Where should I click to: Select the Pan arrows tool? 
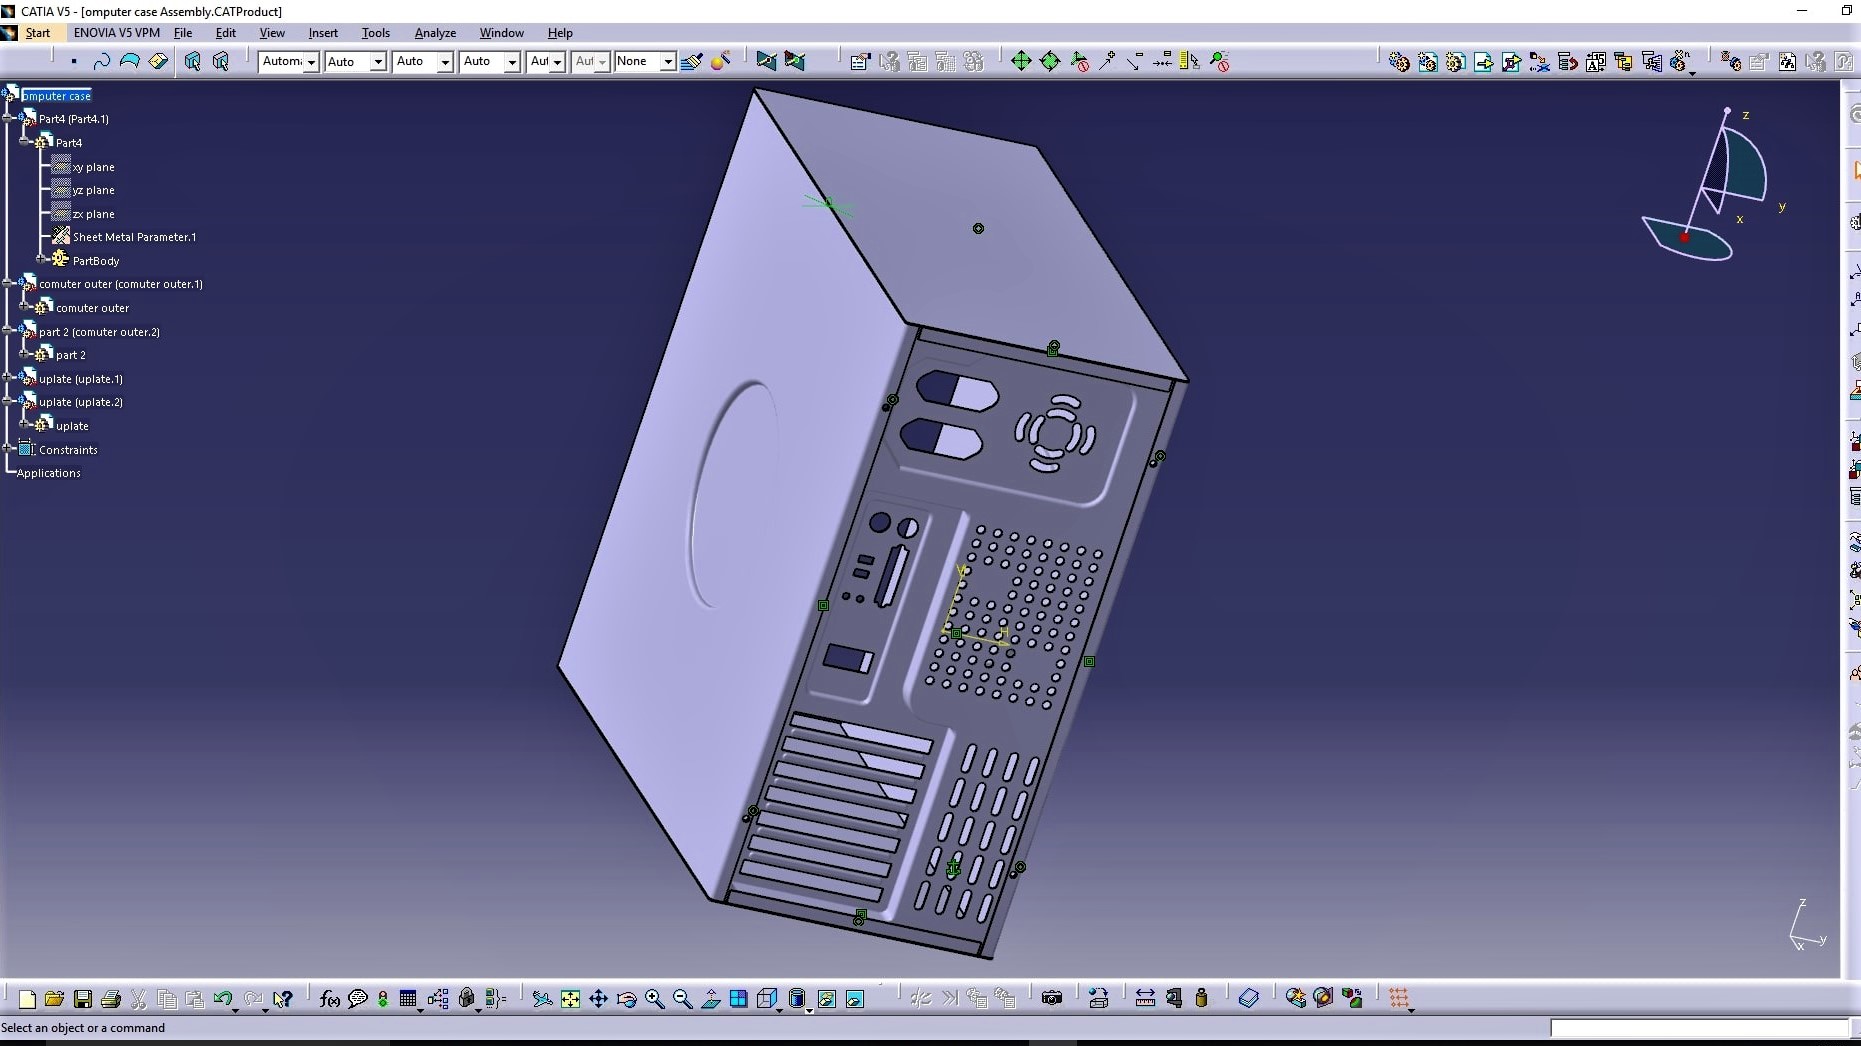coord(598,998)
